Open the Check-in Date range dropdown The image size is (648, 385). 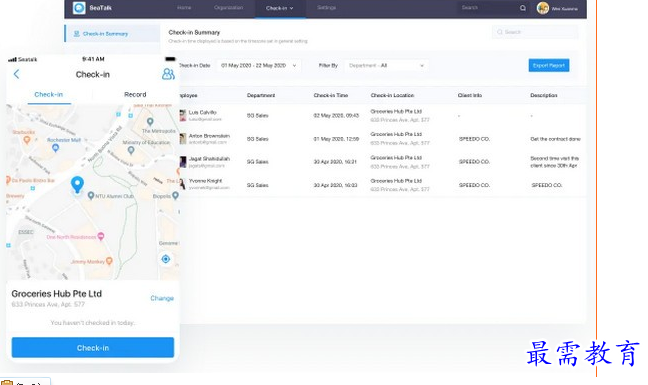pos(259,66)
